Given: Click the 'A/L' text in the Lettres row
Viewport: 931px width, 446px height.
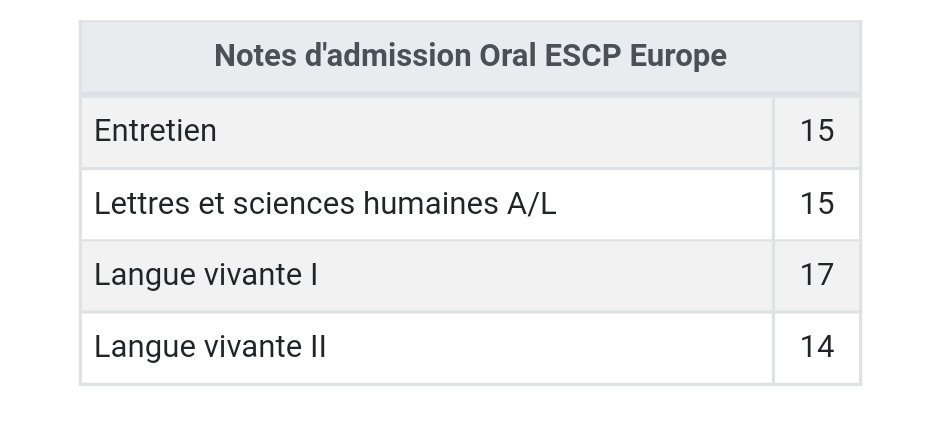Looking at the screenshot, I should [527, 204].
